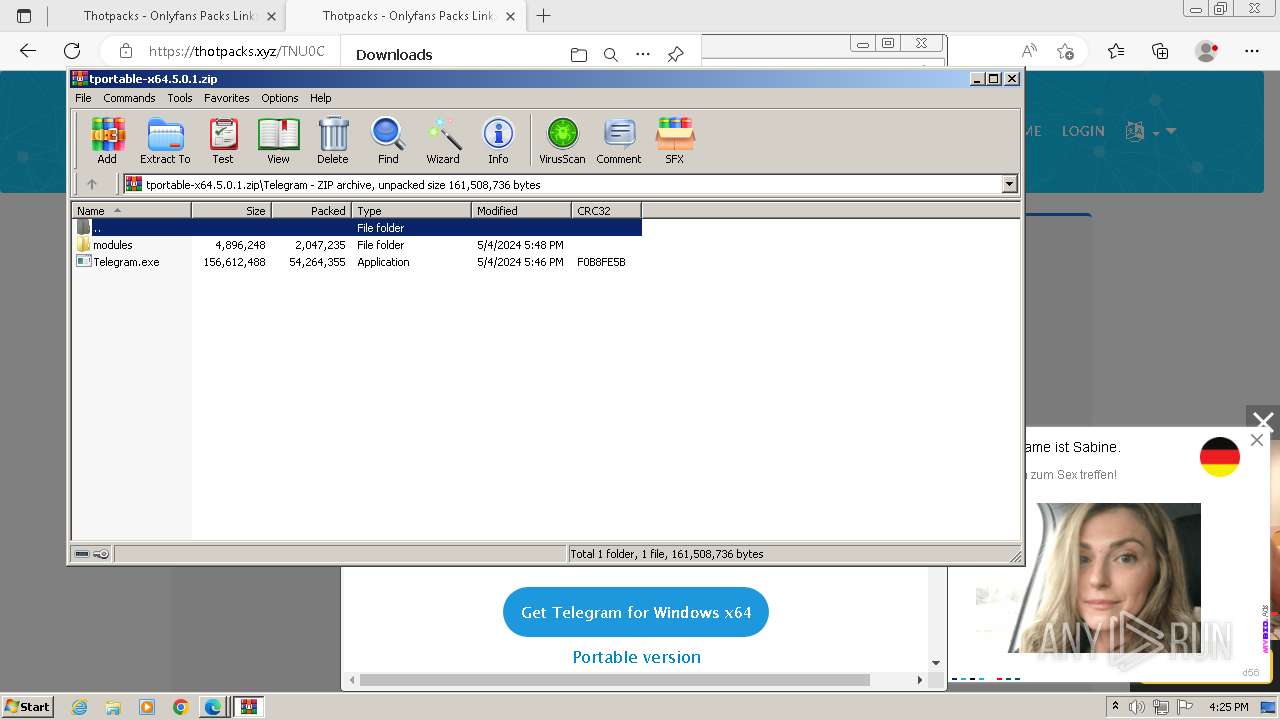Click the F0B8FE5B CRC32 value
The height and width of the screenshot is (720, 1280).
tap(601, 262)
